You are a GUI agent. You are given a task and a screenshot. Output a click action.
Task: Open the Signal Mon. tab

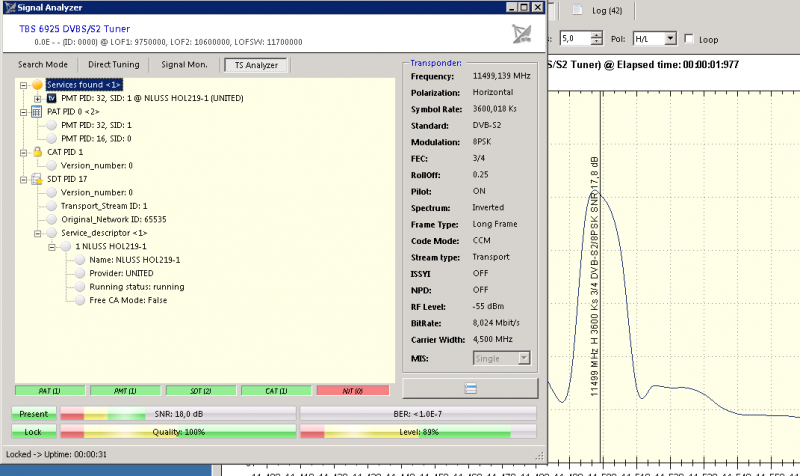pos(184,65)
